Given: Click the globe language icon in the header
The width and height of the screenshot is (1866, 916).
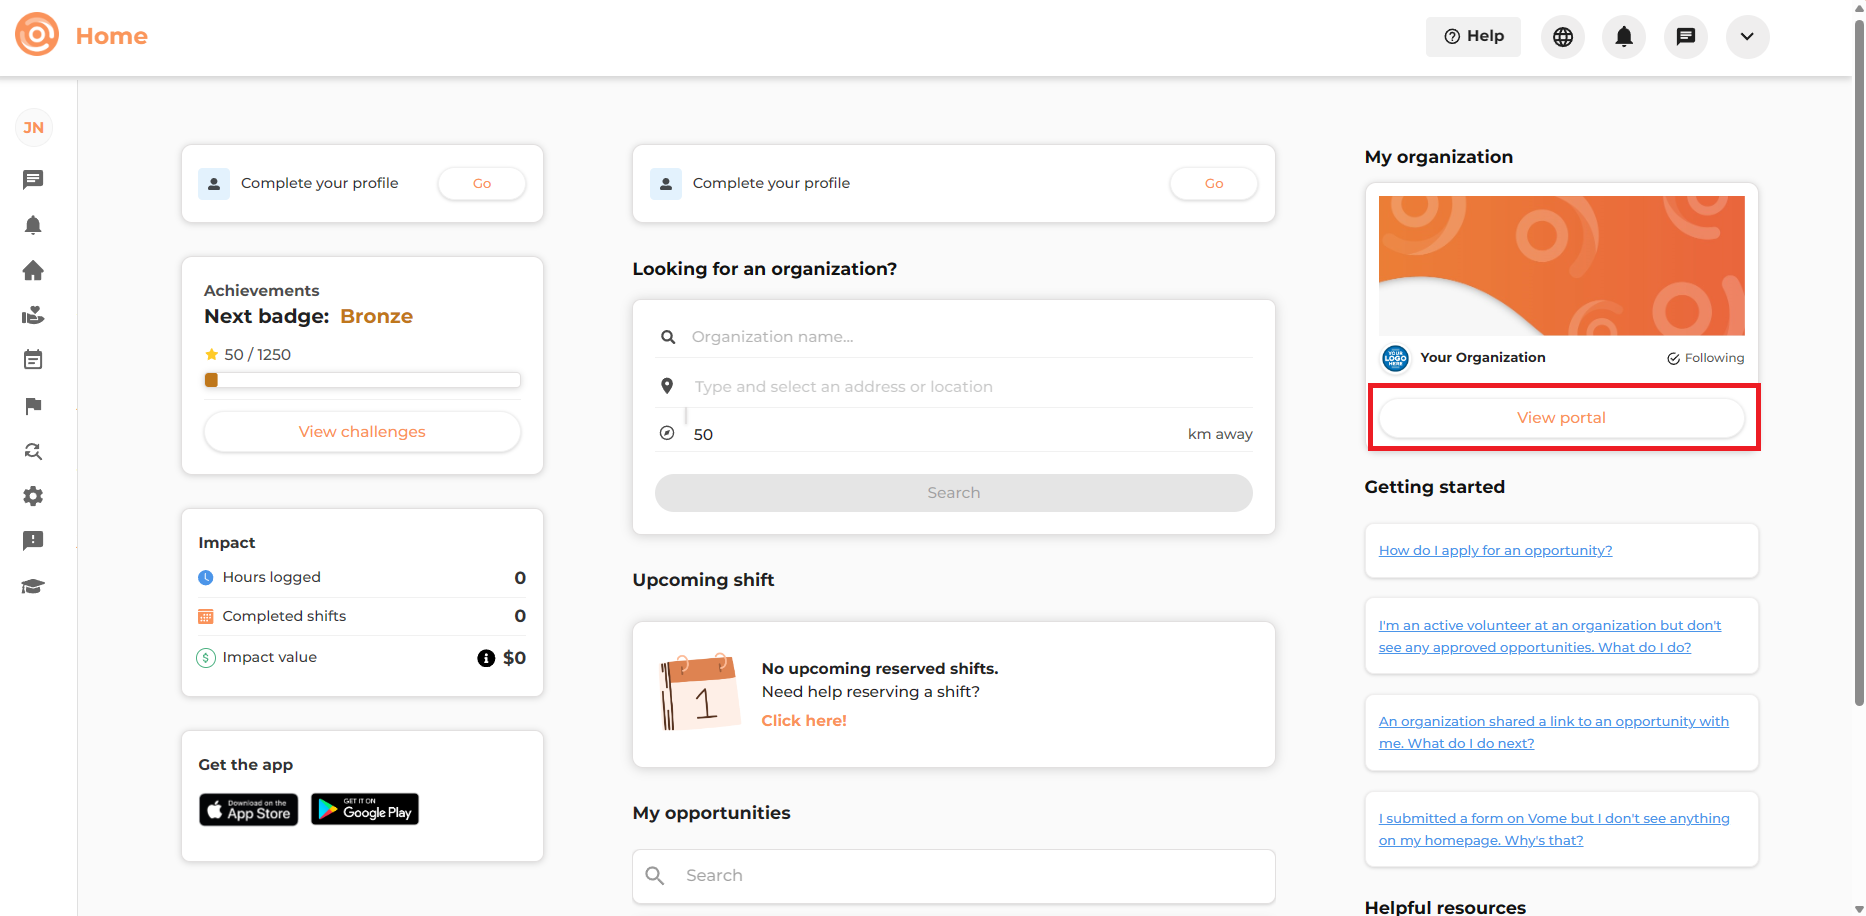Looking at the screenshot, I should [1562, 37].
